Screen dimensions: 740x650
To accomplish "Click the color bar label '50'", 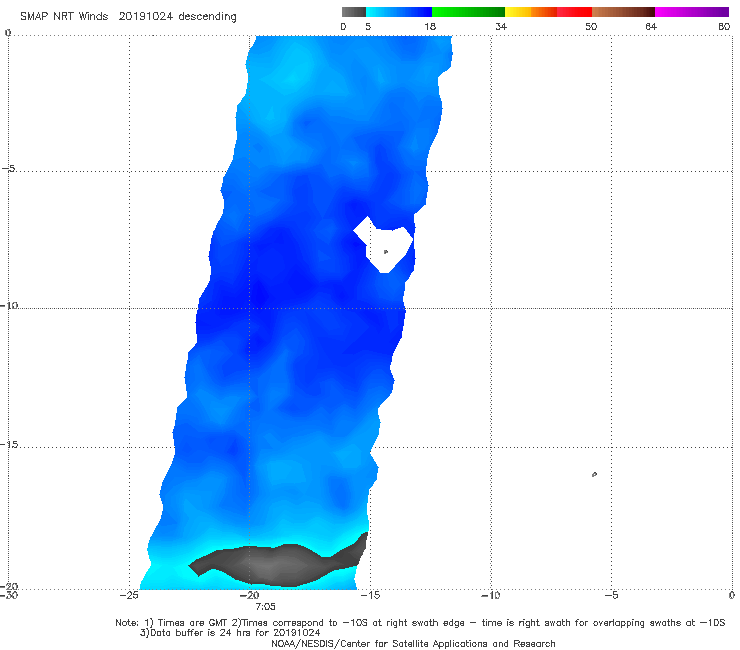I will tap(591, 27).
